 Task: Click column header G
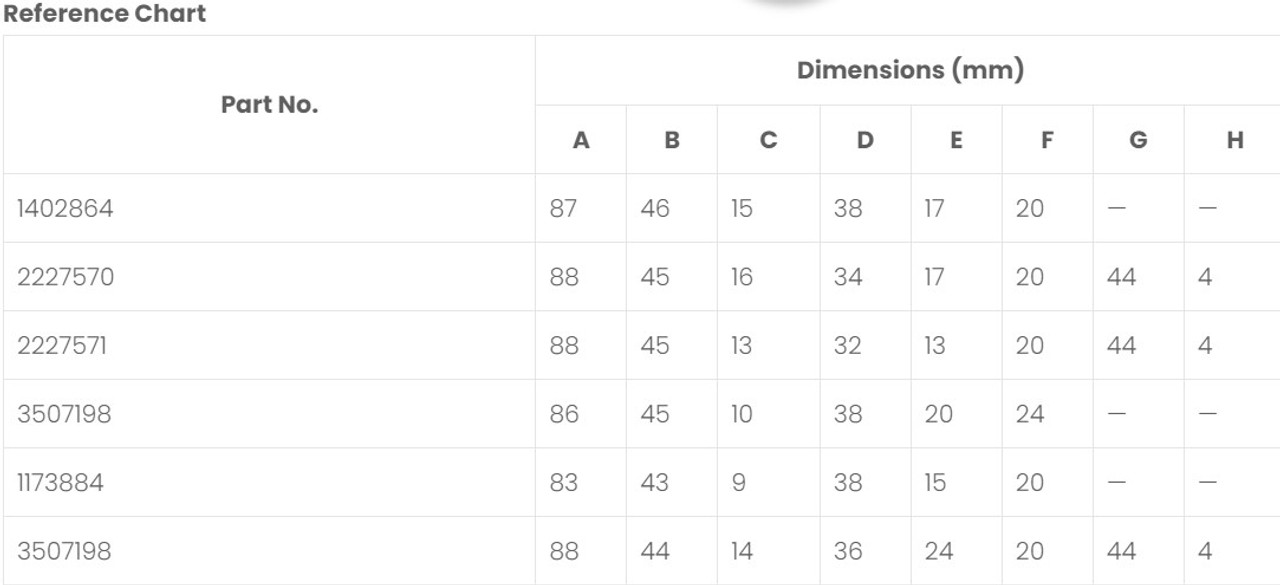(1138, 141)
